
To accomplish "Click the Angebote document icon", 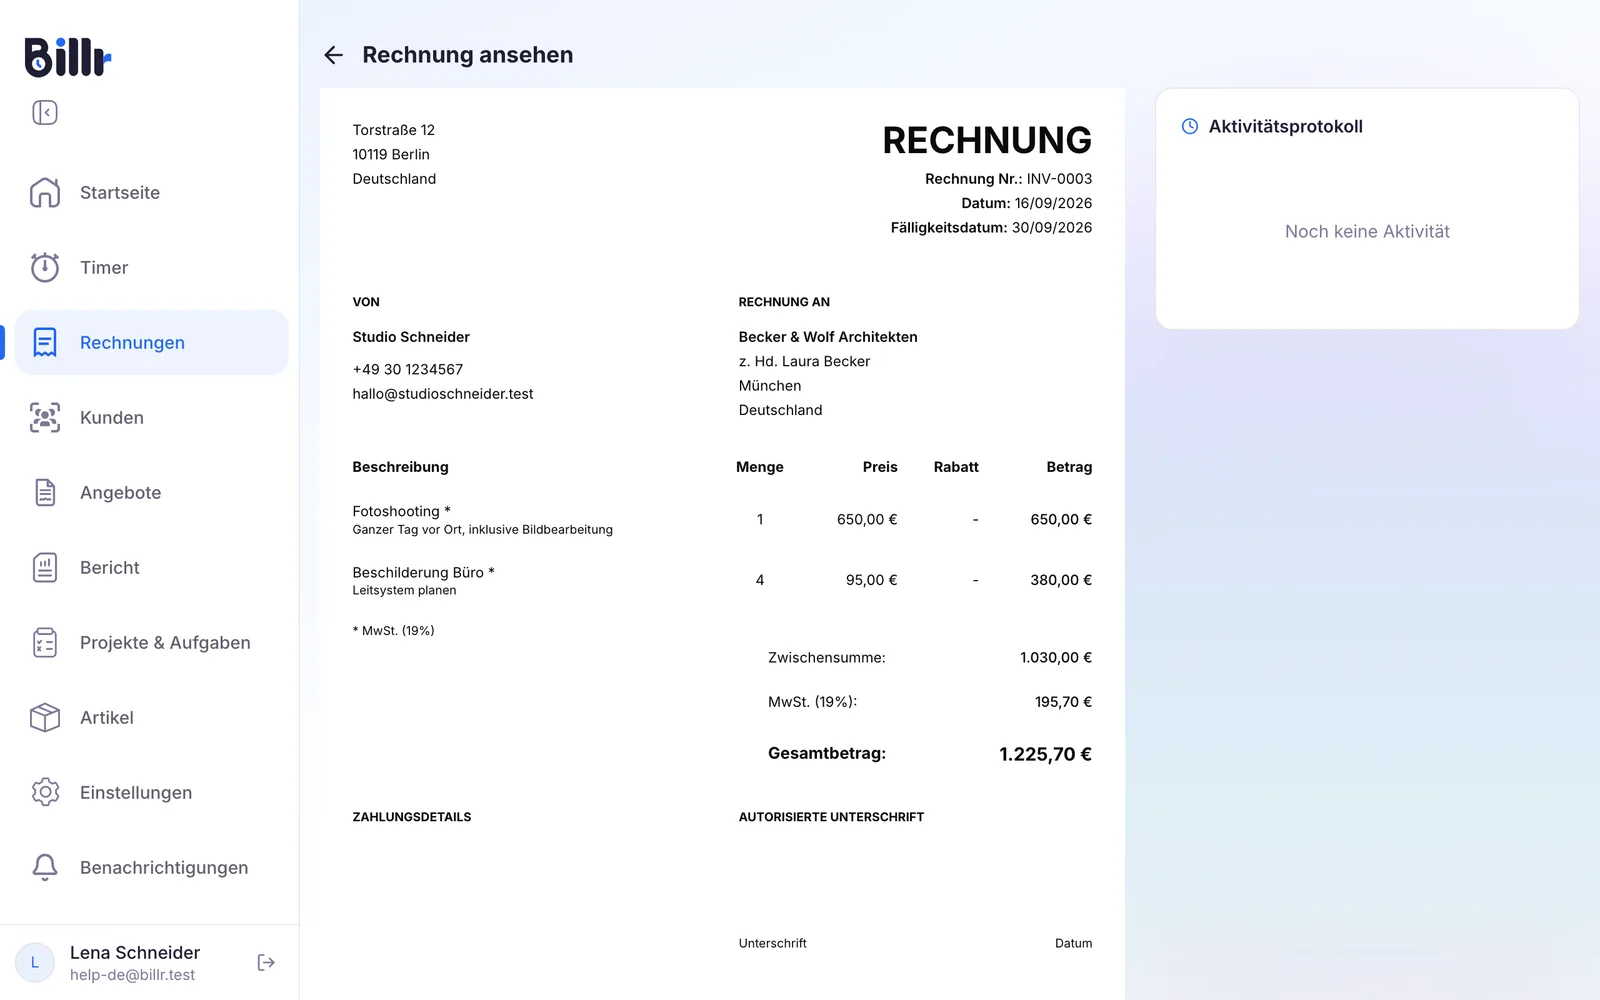I will click(x=45, y=493).
